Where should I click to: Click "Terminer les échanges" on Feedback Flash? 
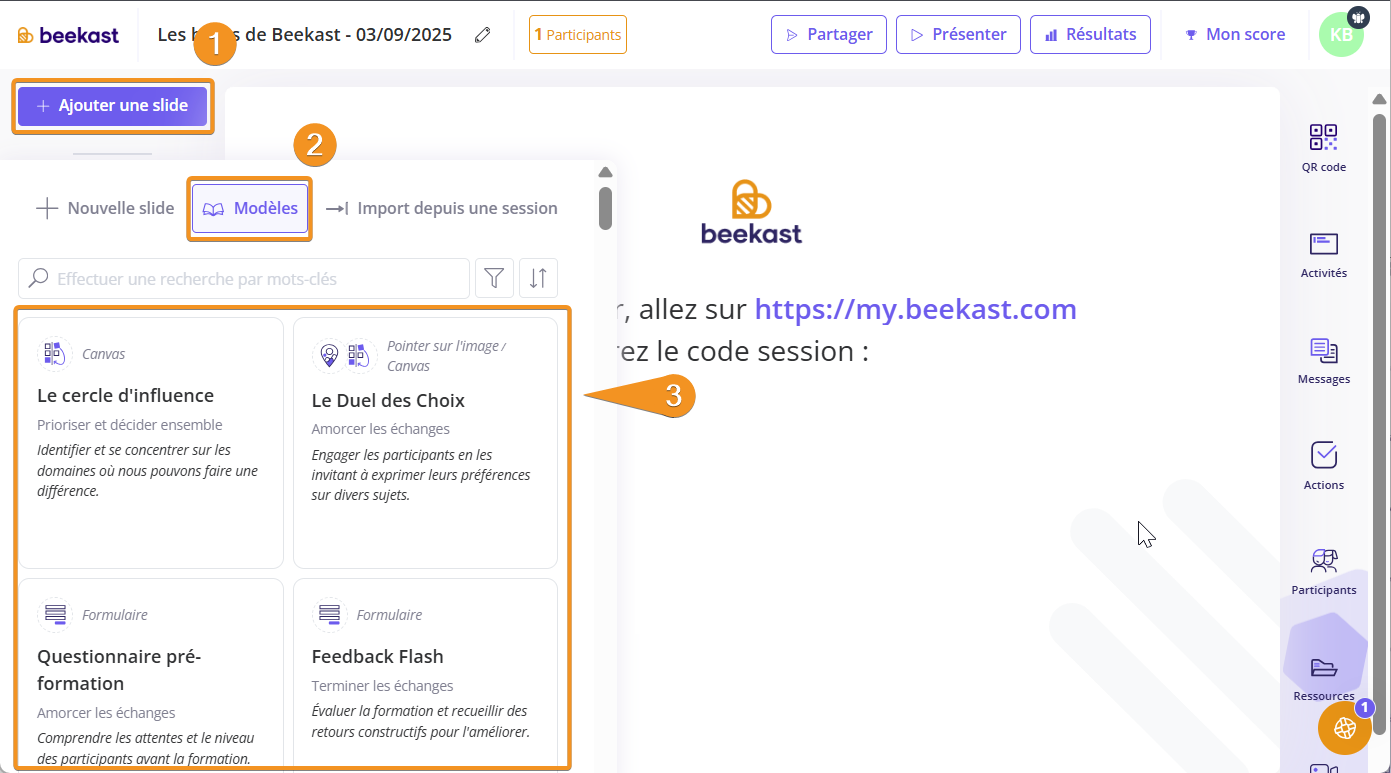pyautogui.click(x=382, y=685)
